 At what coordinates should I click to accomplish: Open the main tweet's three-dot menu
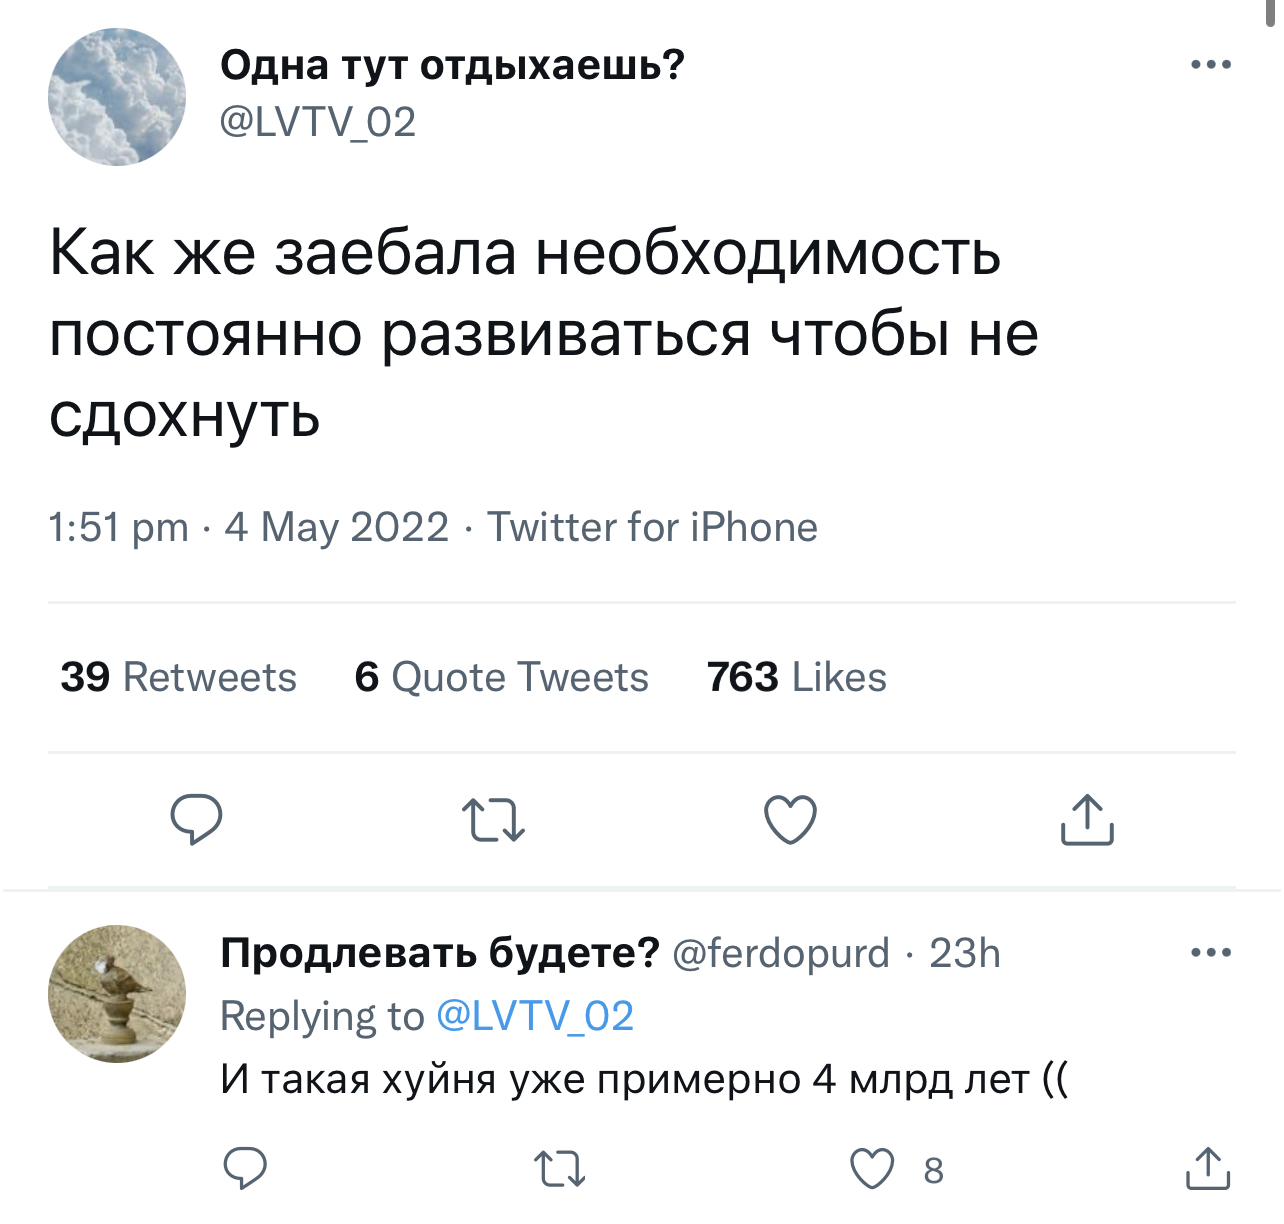pyautogui.click(x=1211, y=65)
